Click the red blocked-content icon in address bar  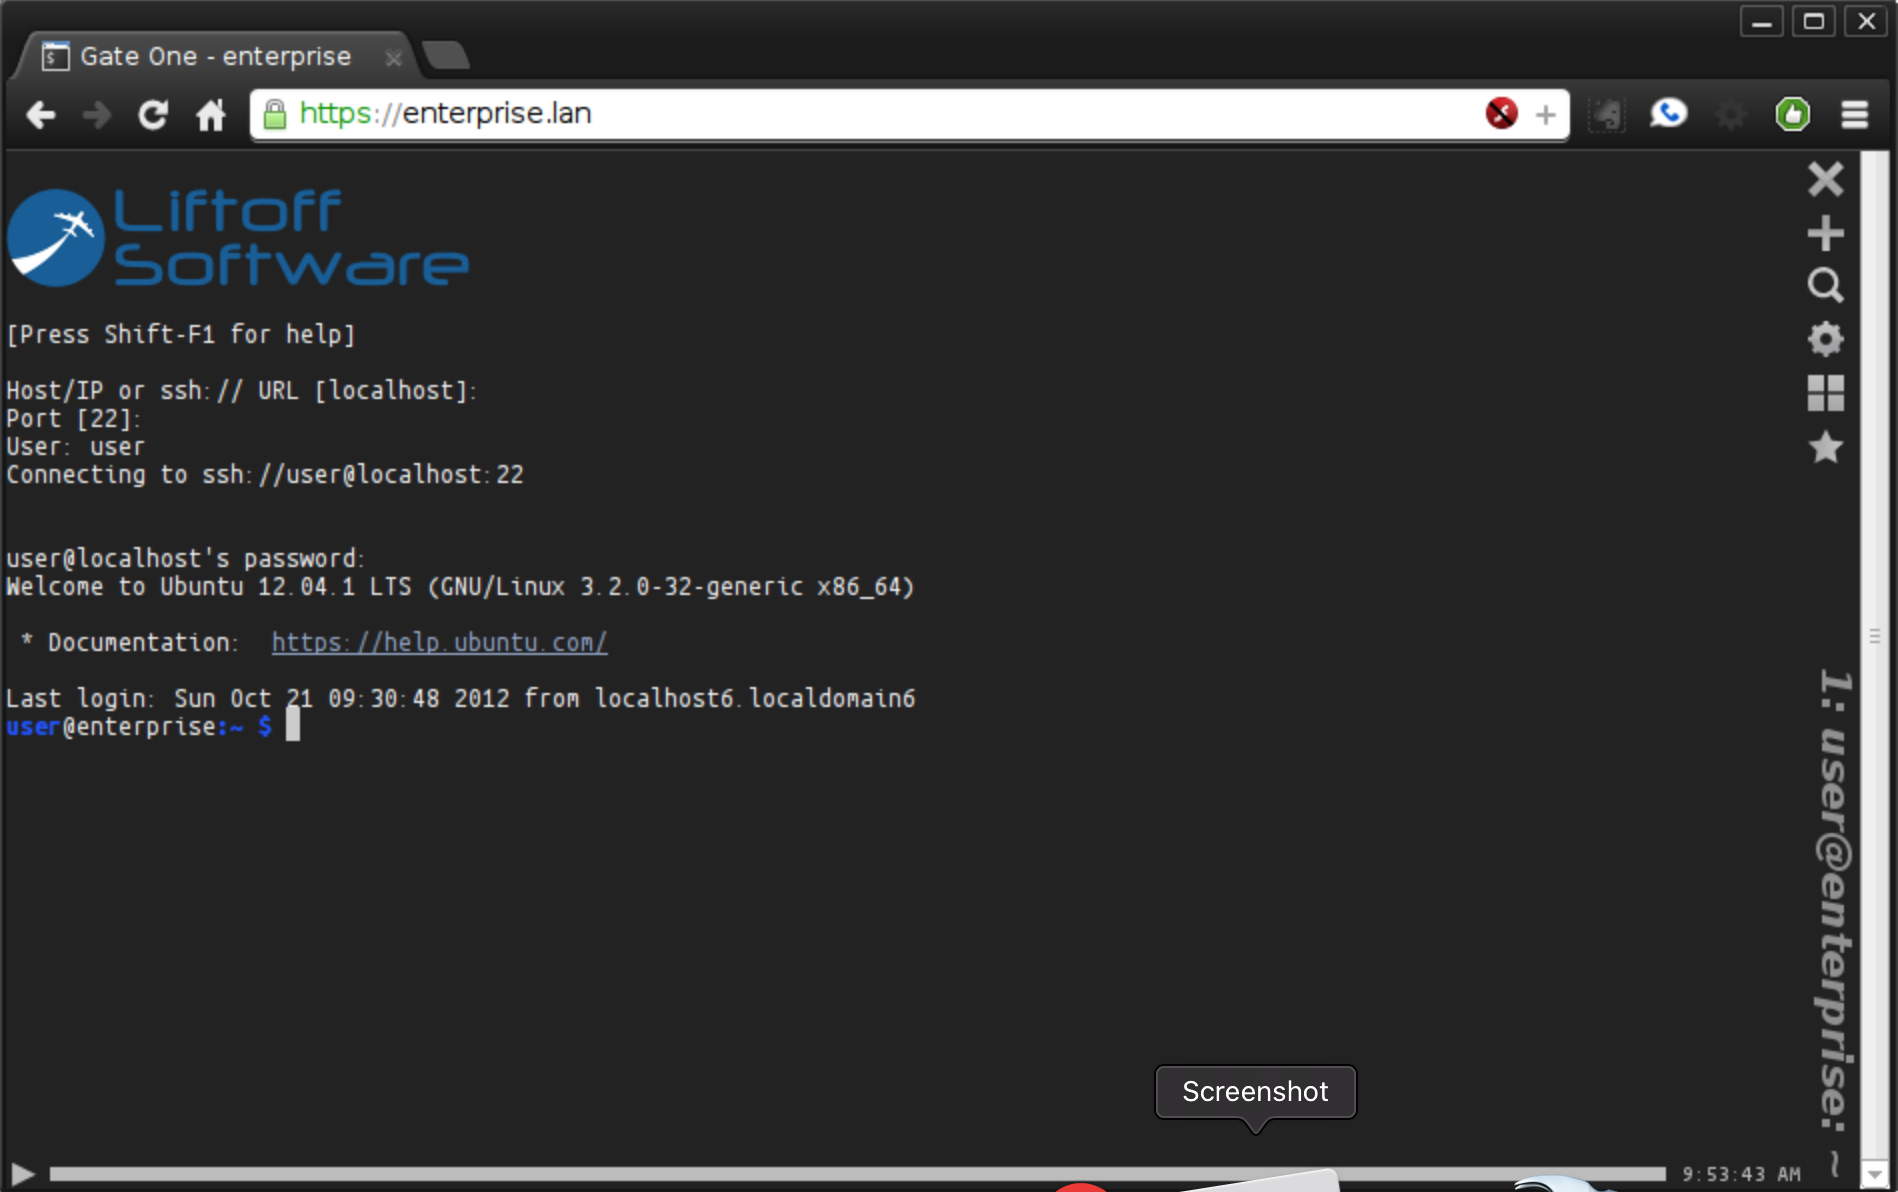coord(1501,114)
